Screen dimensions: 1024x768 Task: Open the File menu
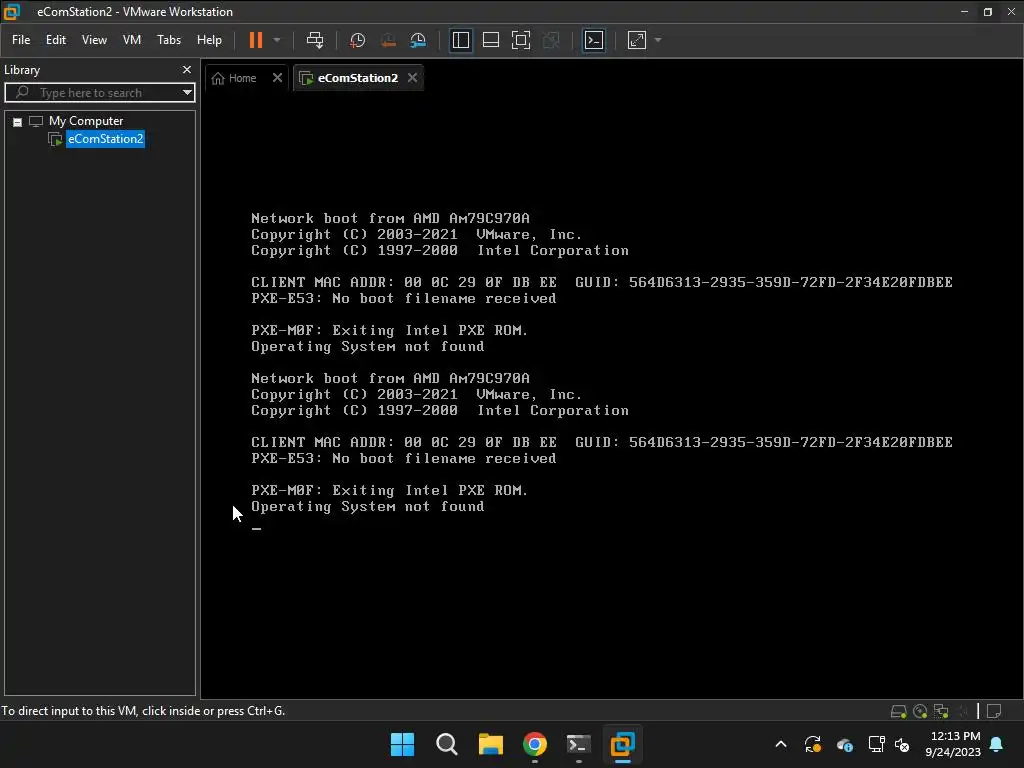(21, 40)
